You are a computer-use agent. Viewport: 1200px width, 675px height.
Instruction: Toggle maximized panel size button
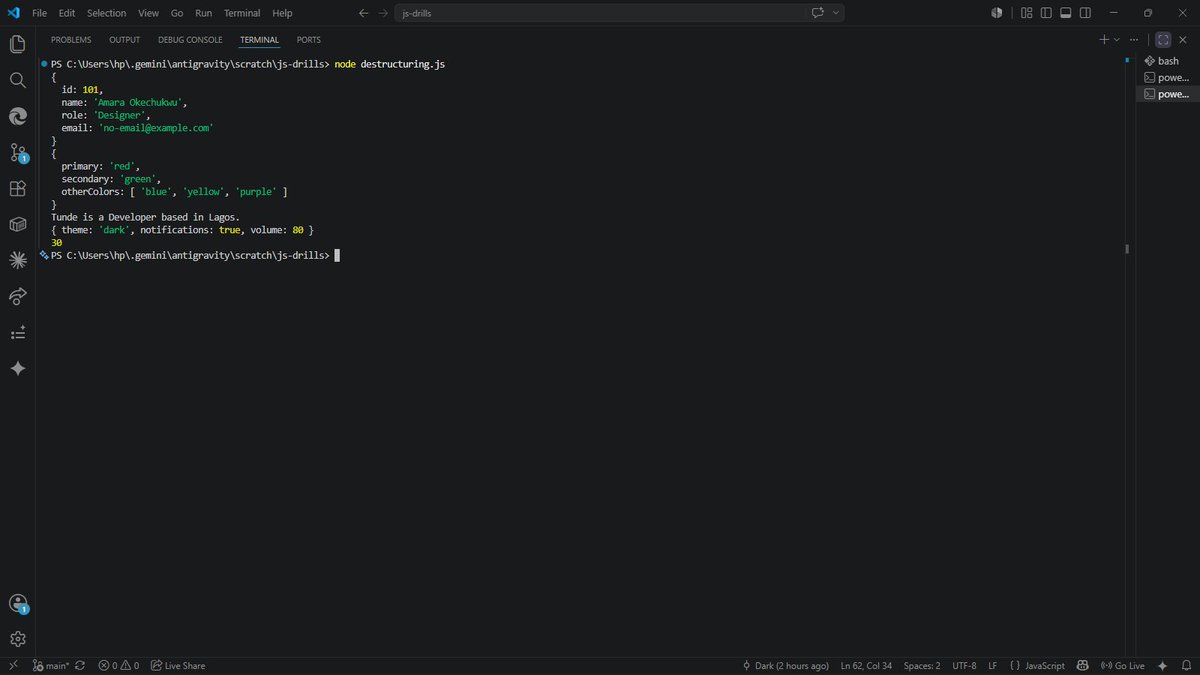pos(1163,40)
